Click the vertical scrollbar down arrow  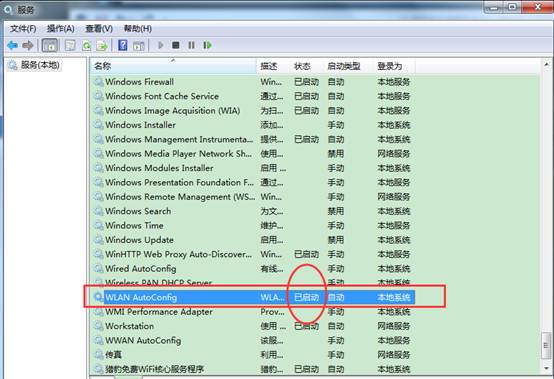(x=546, y=369)
